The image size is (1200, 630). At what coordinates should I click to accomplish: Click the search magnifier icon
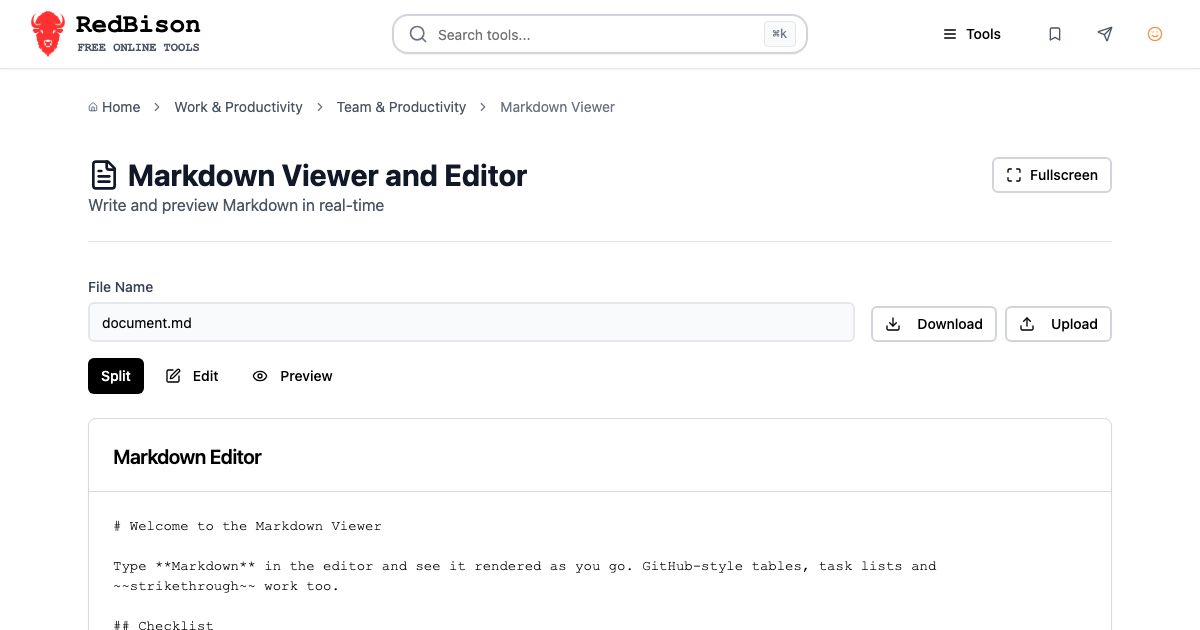pyautogui.click(x=418, y=34)
